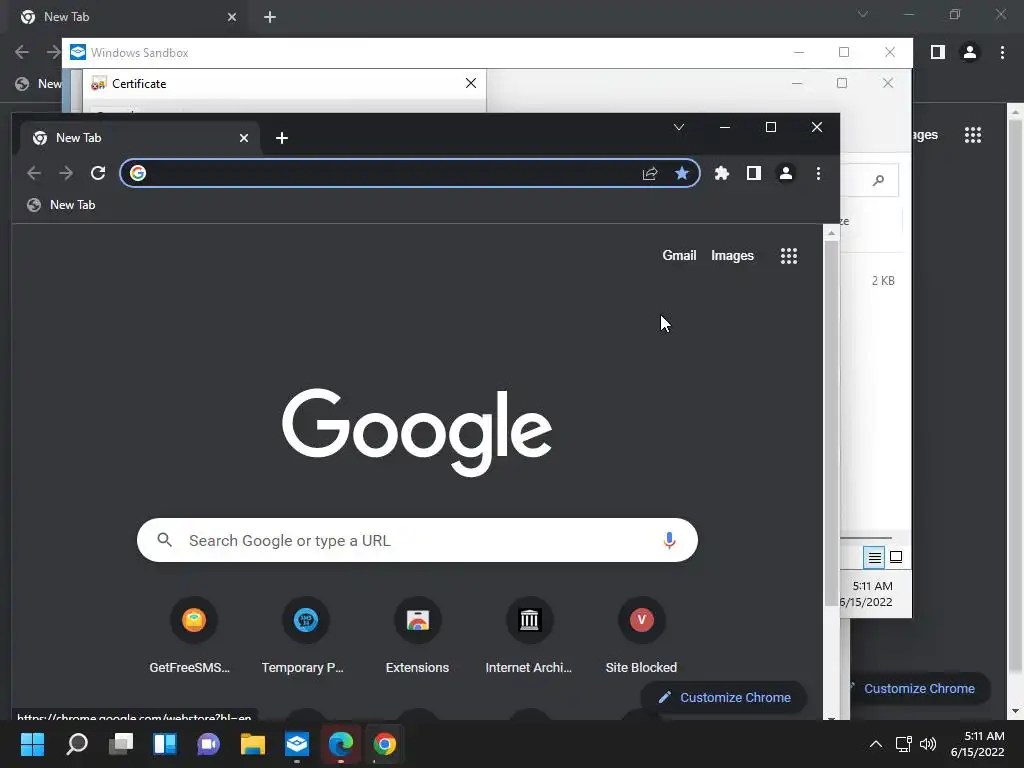Toggle side panel in front Chrome window

pyautogui.click(x=754, y=173)
